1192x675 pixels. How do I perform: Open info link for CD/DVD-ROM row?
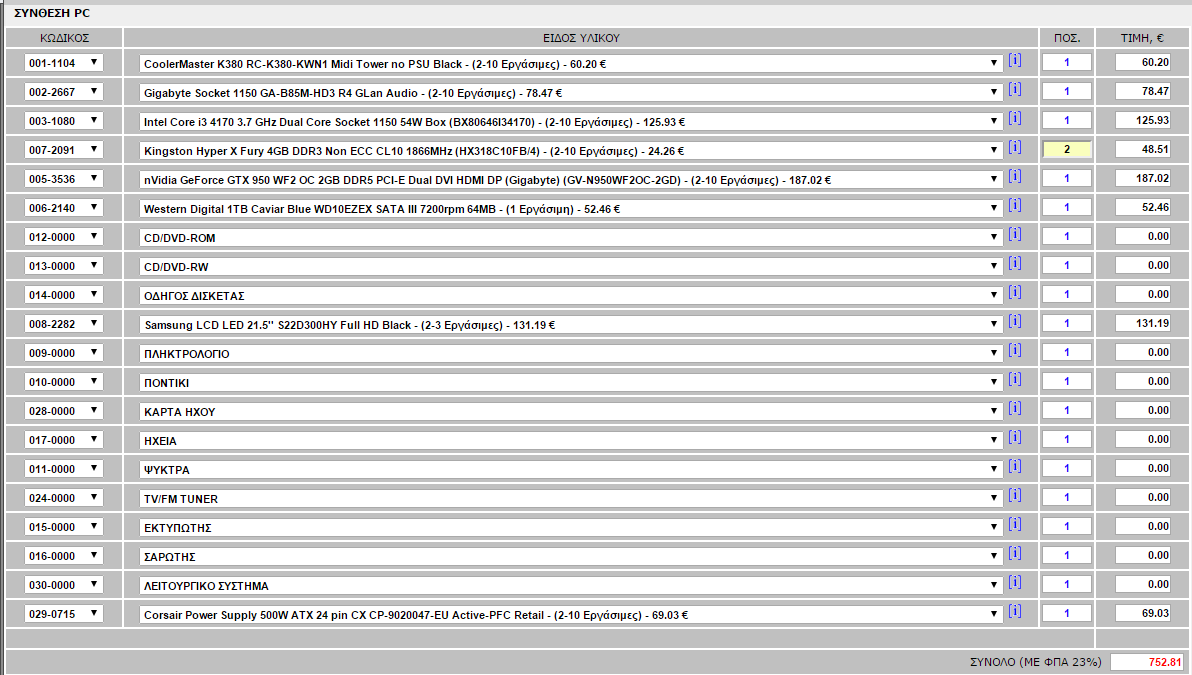point(1015,234)
